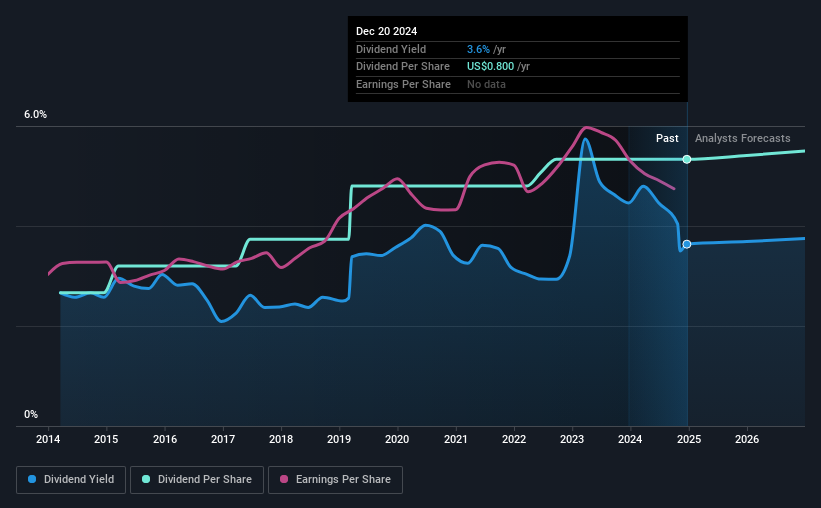Click the 2022 x-axis label

[514, 439]
